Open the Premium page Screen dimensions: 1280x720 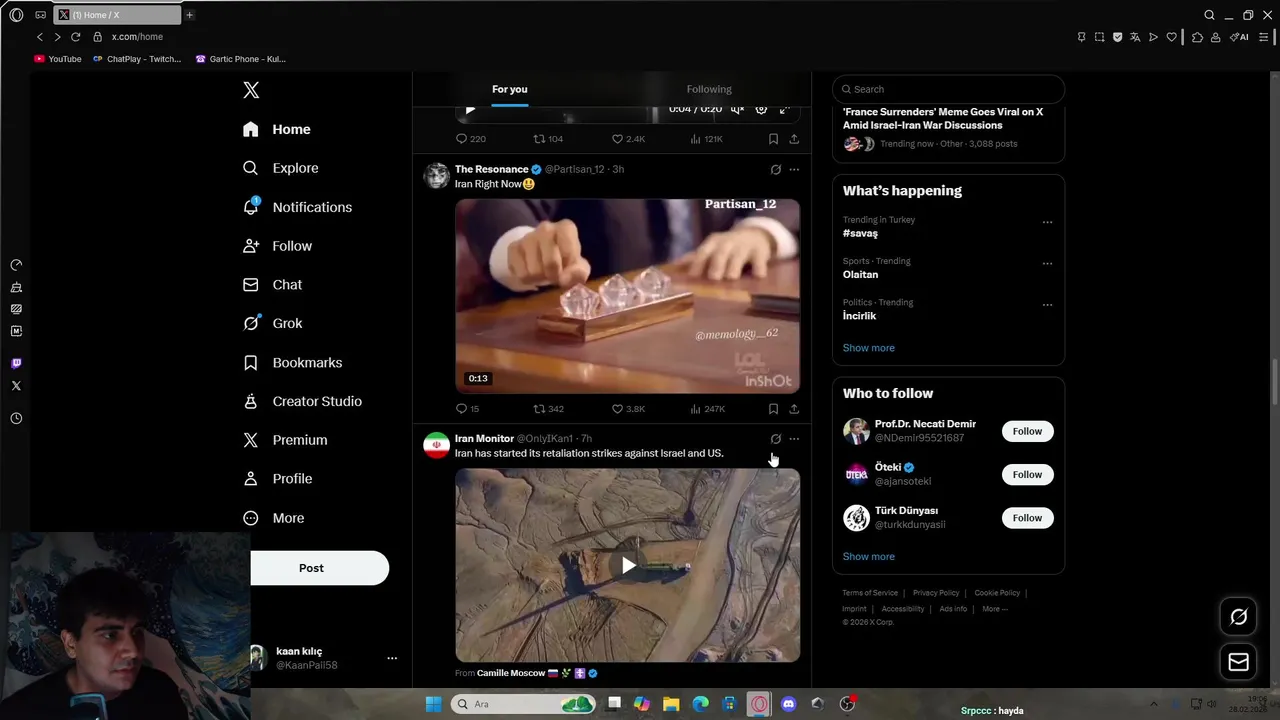tap(285, 440)
